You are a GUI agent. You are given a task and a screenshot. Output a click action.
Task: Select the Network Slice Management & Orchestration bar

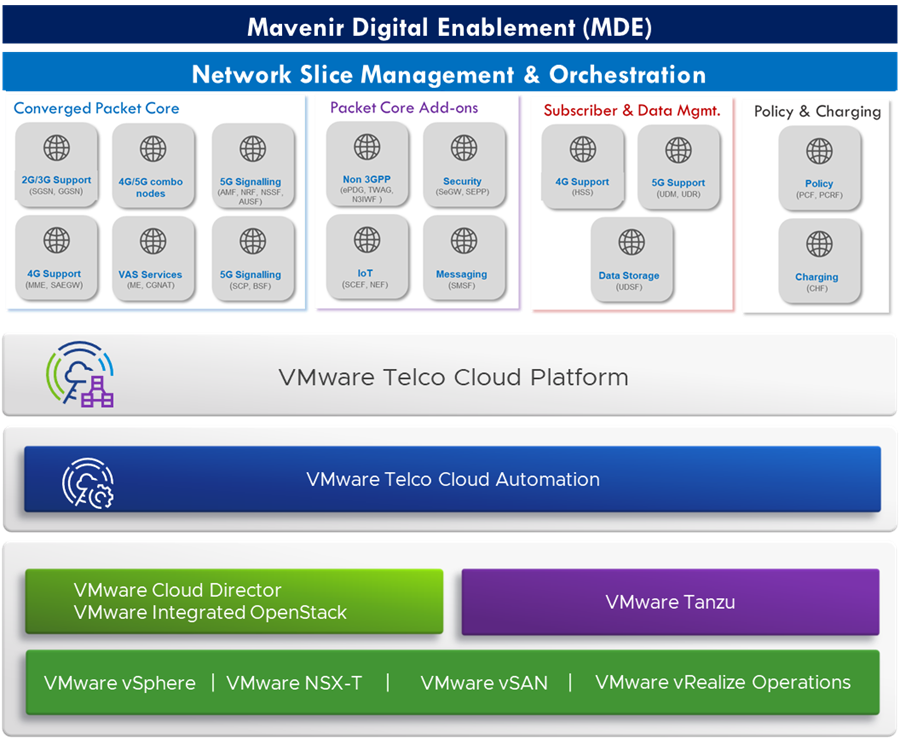(449, 72)
